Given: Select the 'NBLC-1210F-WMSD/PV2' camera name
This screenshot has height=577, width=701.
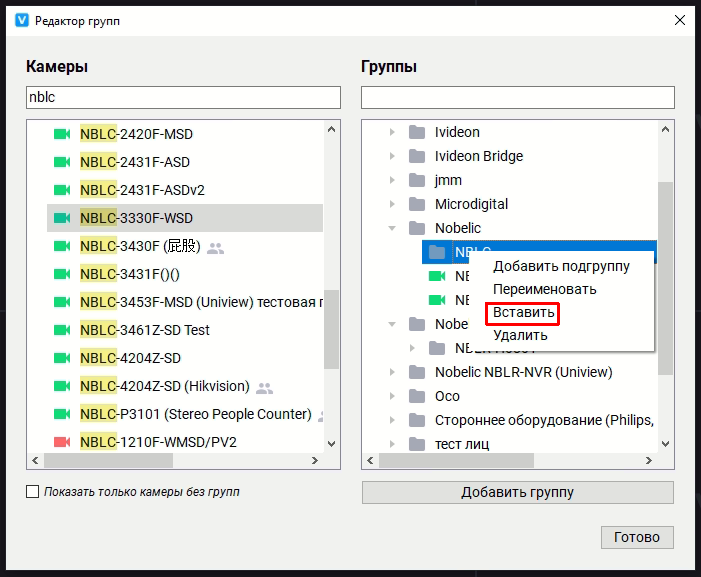Looking at the screenshot, I should click(x=158, y=442).
